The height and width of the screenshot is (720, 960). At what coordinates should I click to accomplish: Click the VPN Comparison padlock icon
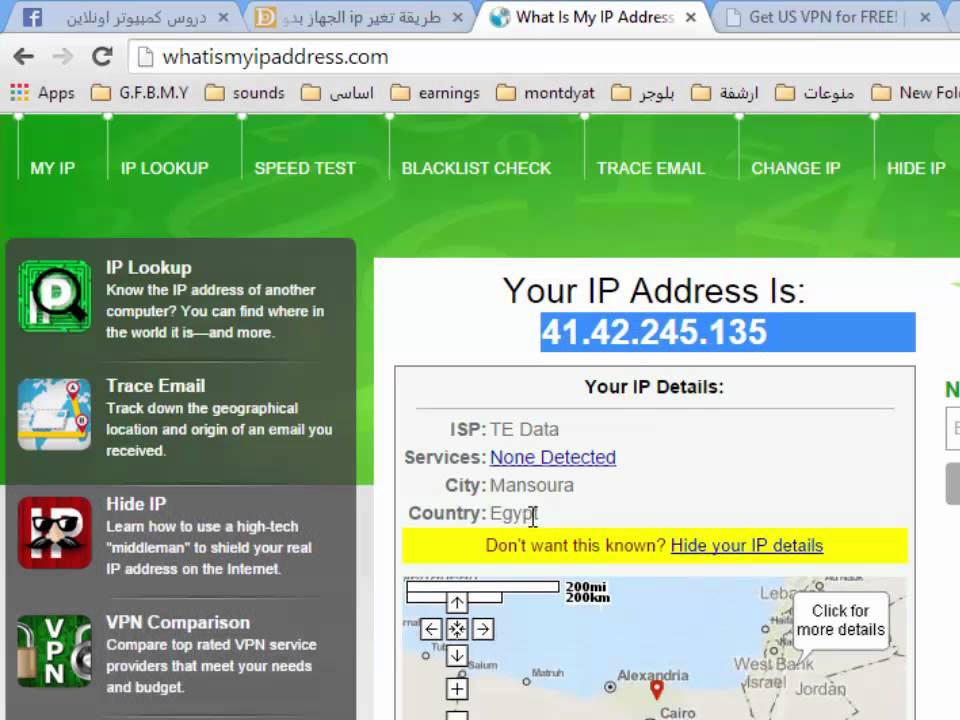54,651
